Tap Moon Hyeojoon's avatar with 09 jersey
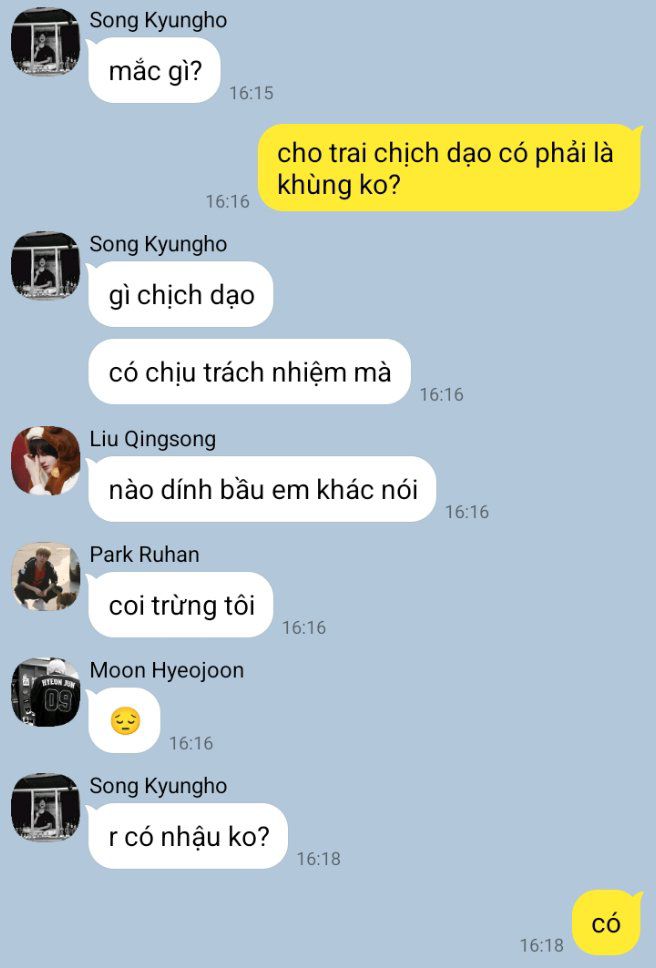This screenshot has height=968, width=656. pyautogui.click(x=45, y=692)
